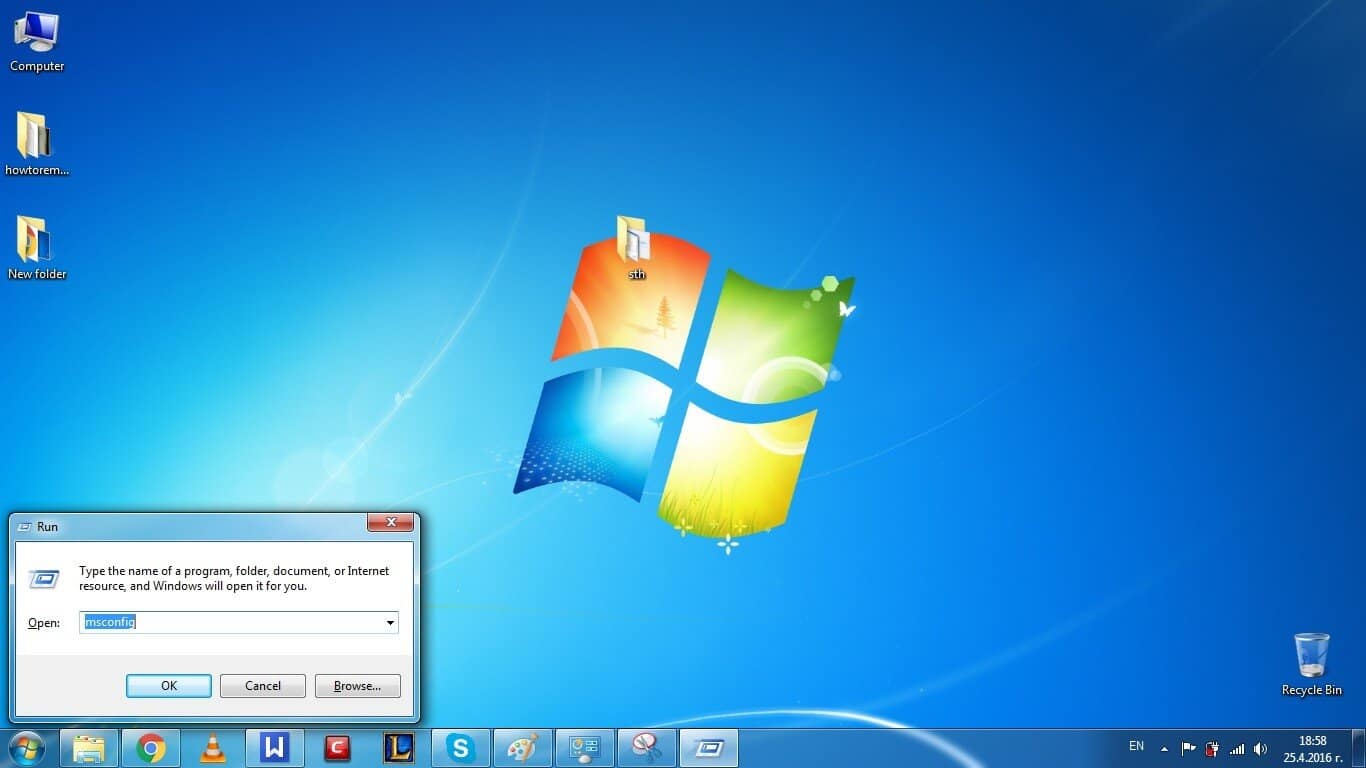Switch to Run dialog taskbar button
Screen dimensions: 1366x768
(x=708, y=748)
